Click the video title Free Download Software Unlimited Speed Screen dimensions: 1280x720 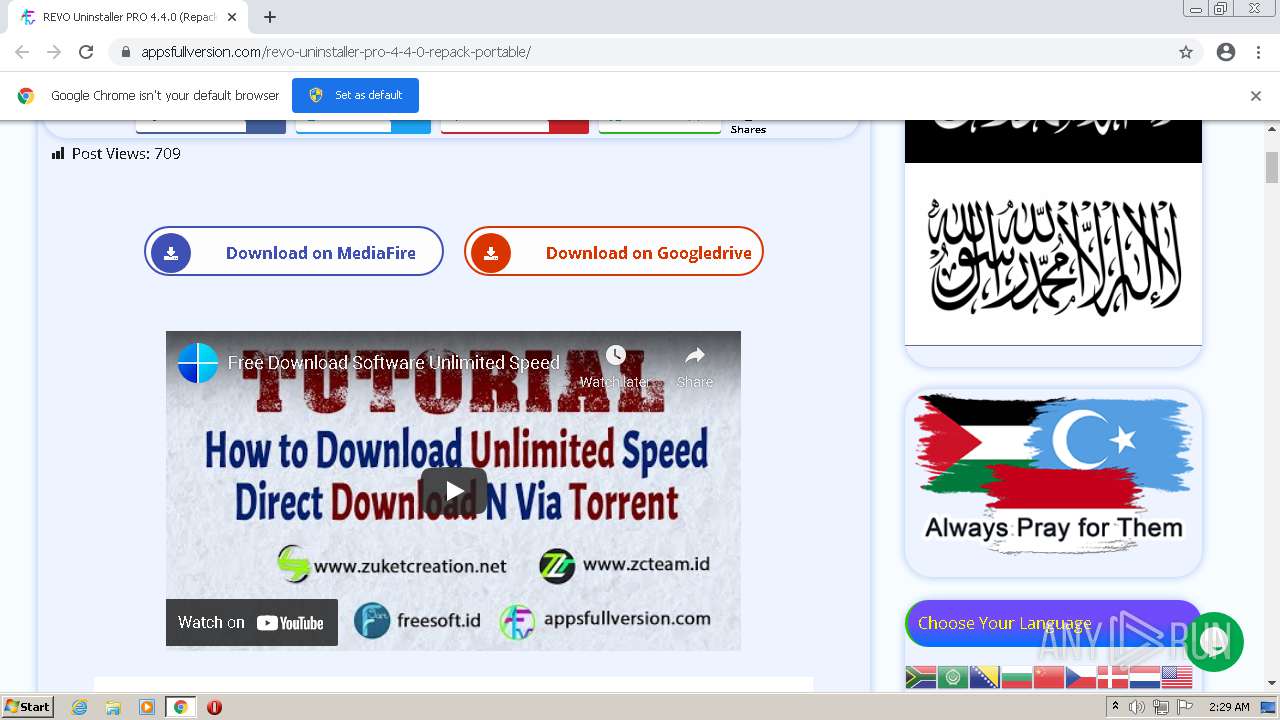tap(394, 363)
